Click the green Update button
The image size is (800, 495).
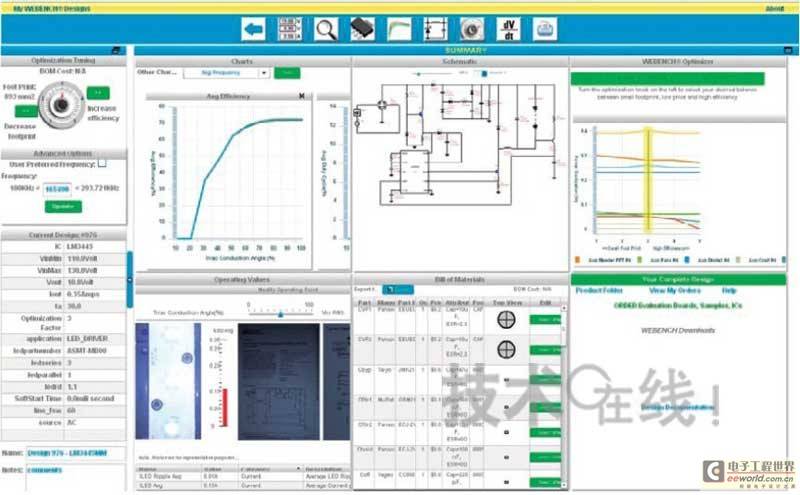pos(63,206)
